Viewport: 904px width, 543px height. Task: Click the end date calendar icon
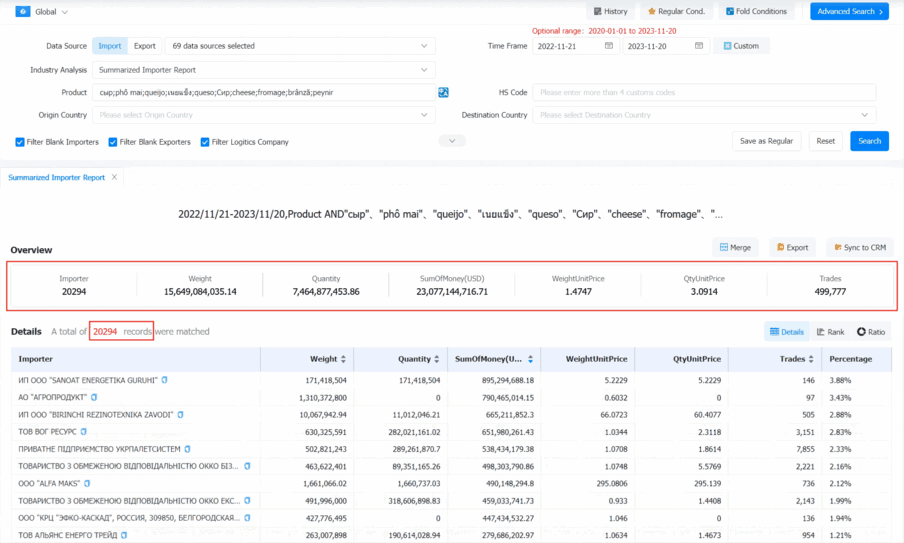click(699, 46)
